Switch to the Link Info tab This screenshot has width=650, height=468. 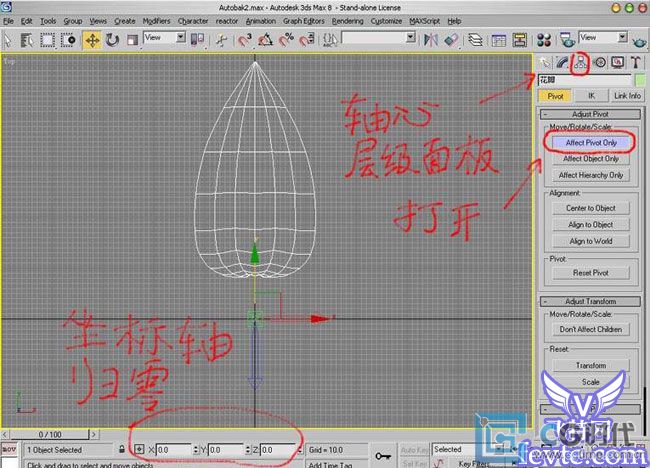coord(627,96)
